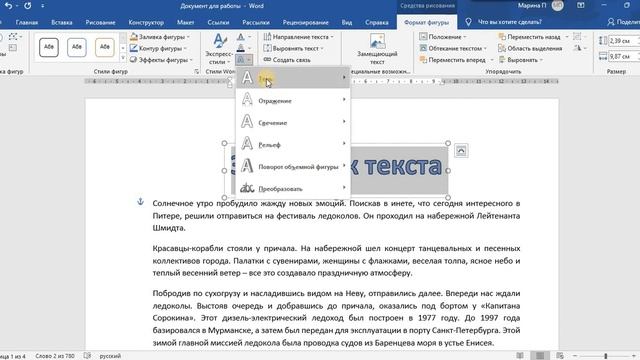Click the anchor icon near the paragraph
This screenshot has height=360, width=640.
(140, 202)
